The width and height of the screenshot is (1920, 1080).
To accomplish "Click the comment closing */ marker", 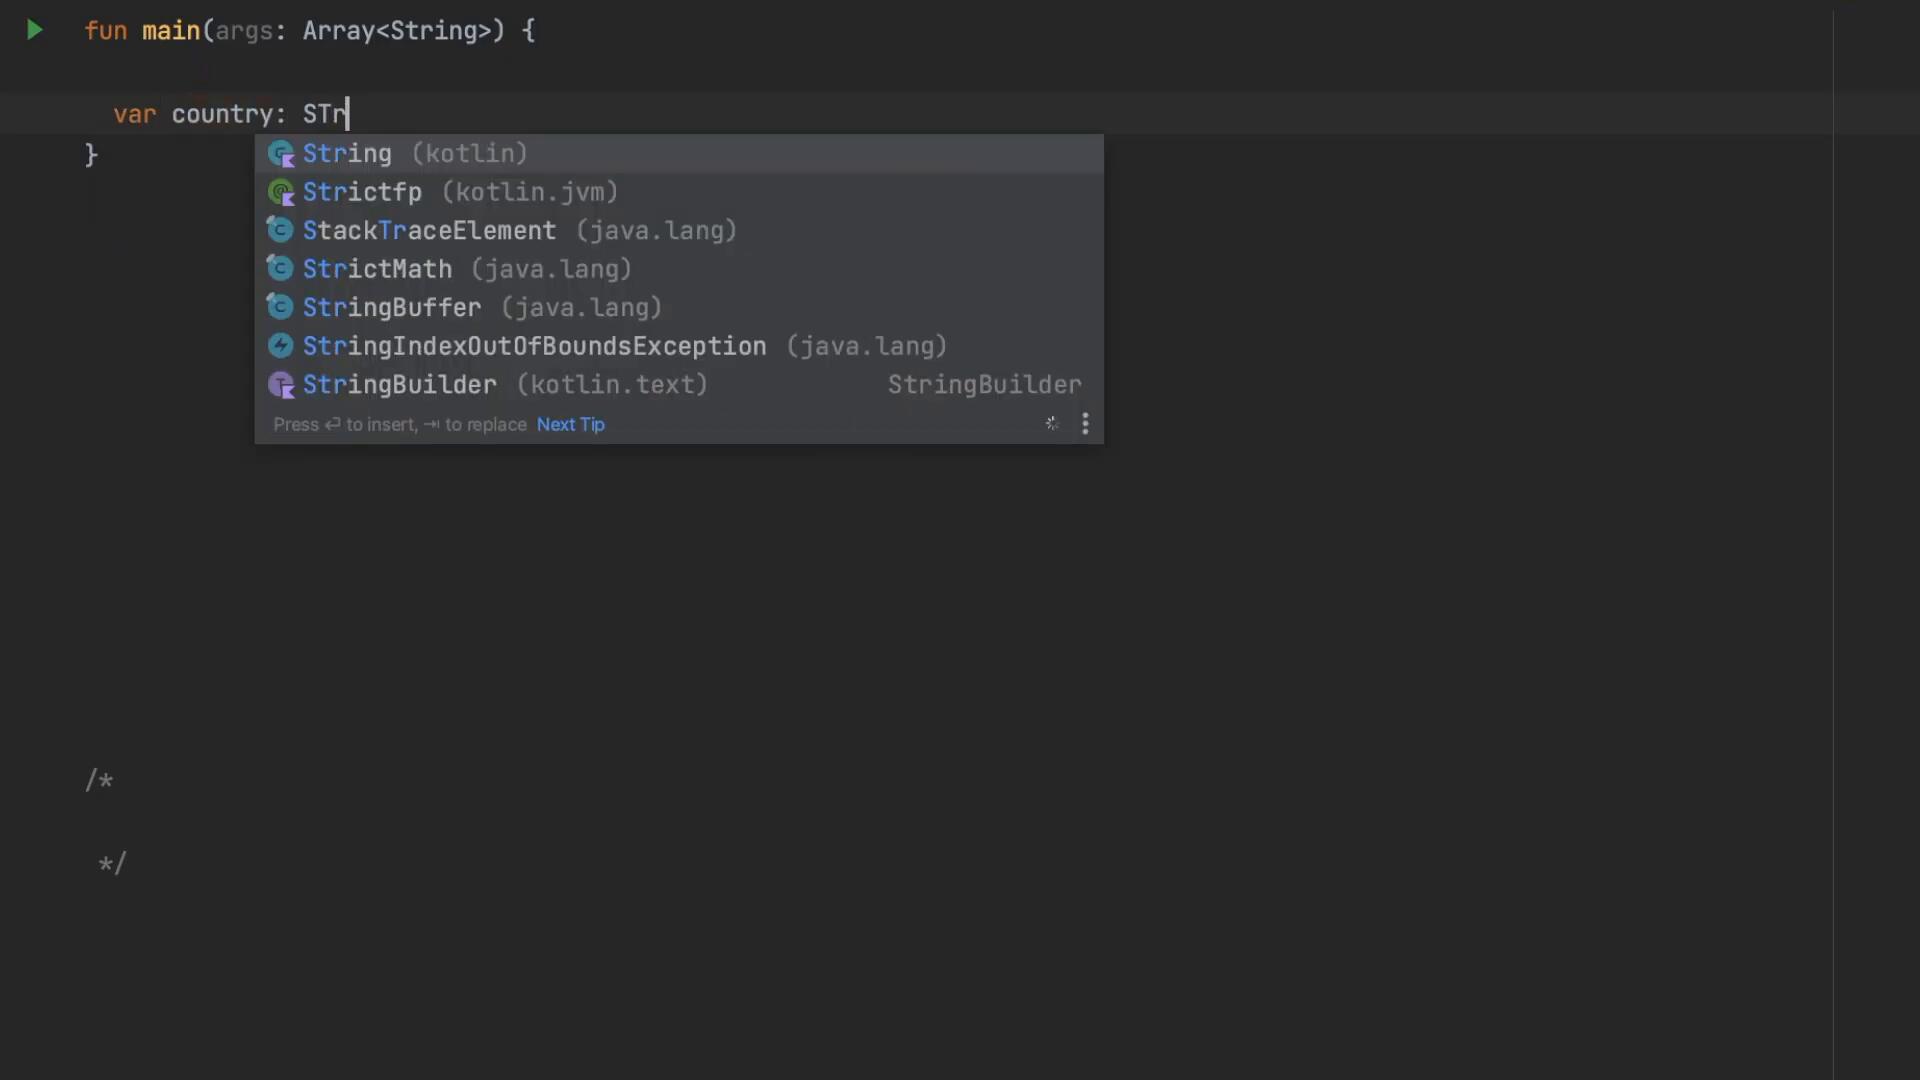I will click(112, 863).
